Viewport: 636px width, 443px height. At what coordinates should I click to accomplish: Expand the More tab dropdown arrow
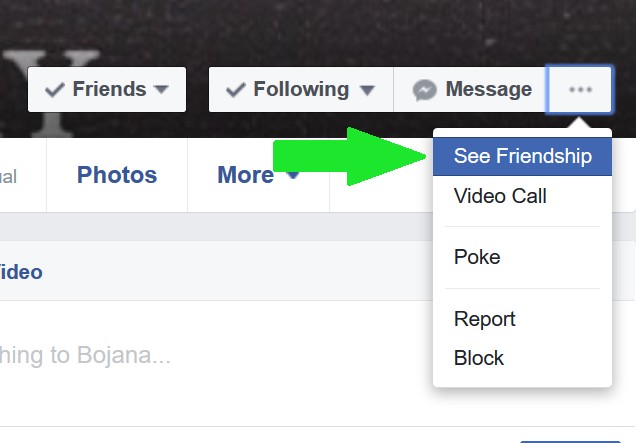(293, 176)
